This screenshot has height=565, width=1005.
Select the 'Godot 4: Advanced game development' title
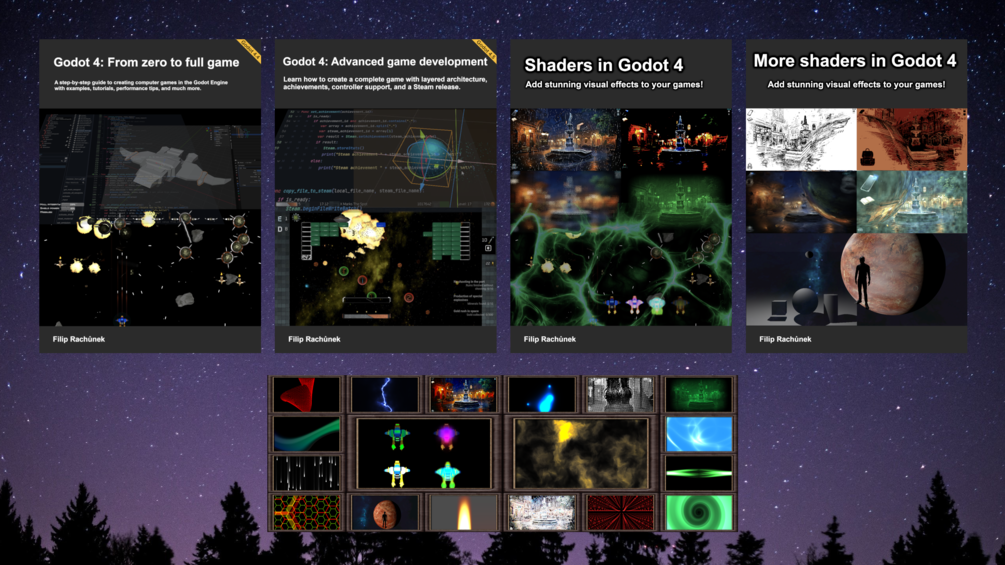click(385, 61)
